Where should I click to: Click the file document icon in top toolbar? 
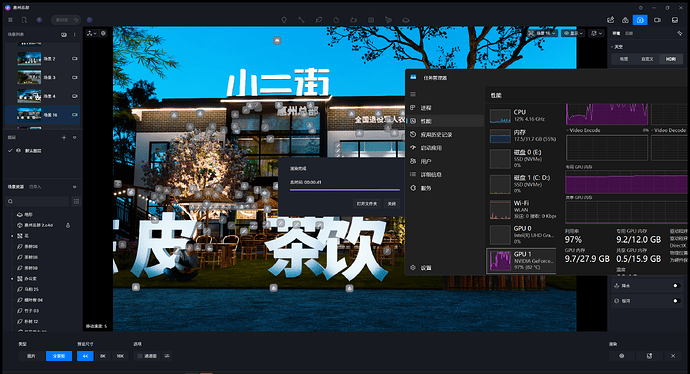[x=24, y=20]
